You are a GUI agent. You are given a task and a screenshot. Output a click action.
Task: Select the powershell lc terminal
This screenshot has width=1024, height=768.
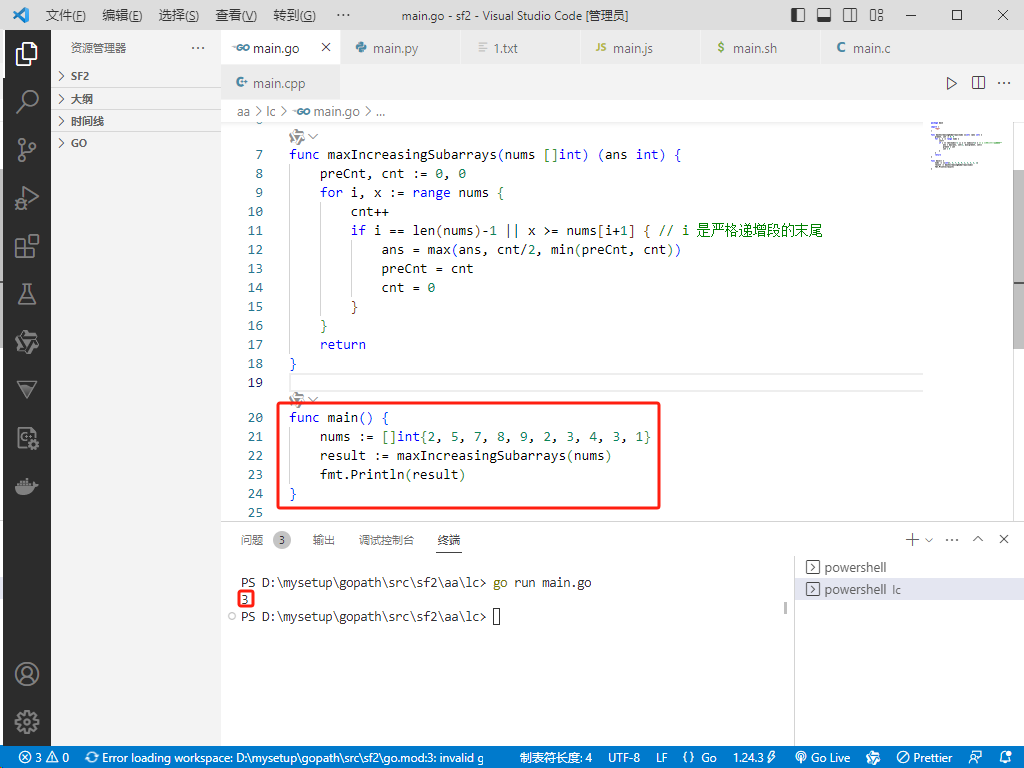pyautogui.click(x=910, y=589)
